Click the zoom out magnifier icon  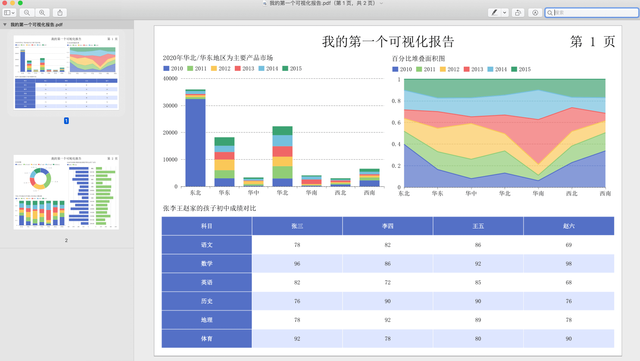[x=27, y=13]
